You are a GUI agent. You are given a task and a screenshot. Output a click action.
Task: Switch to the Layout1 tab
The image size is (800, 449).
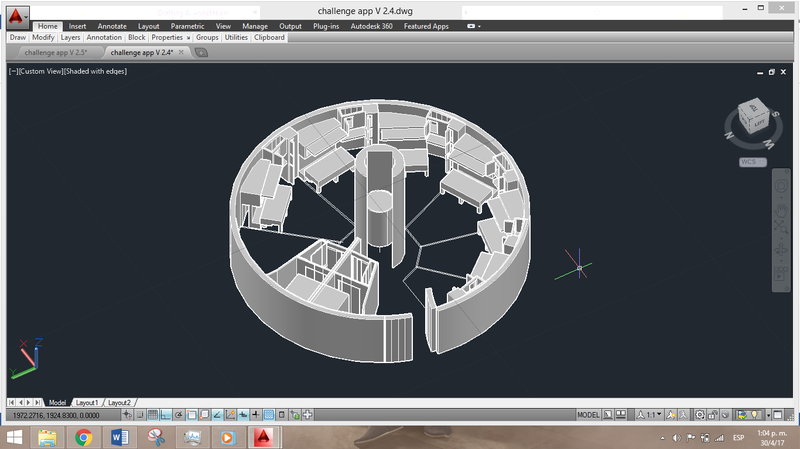click(x=88, y=402)
